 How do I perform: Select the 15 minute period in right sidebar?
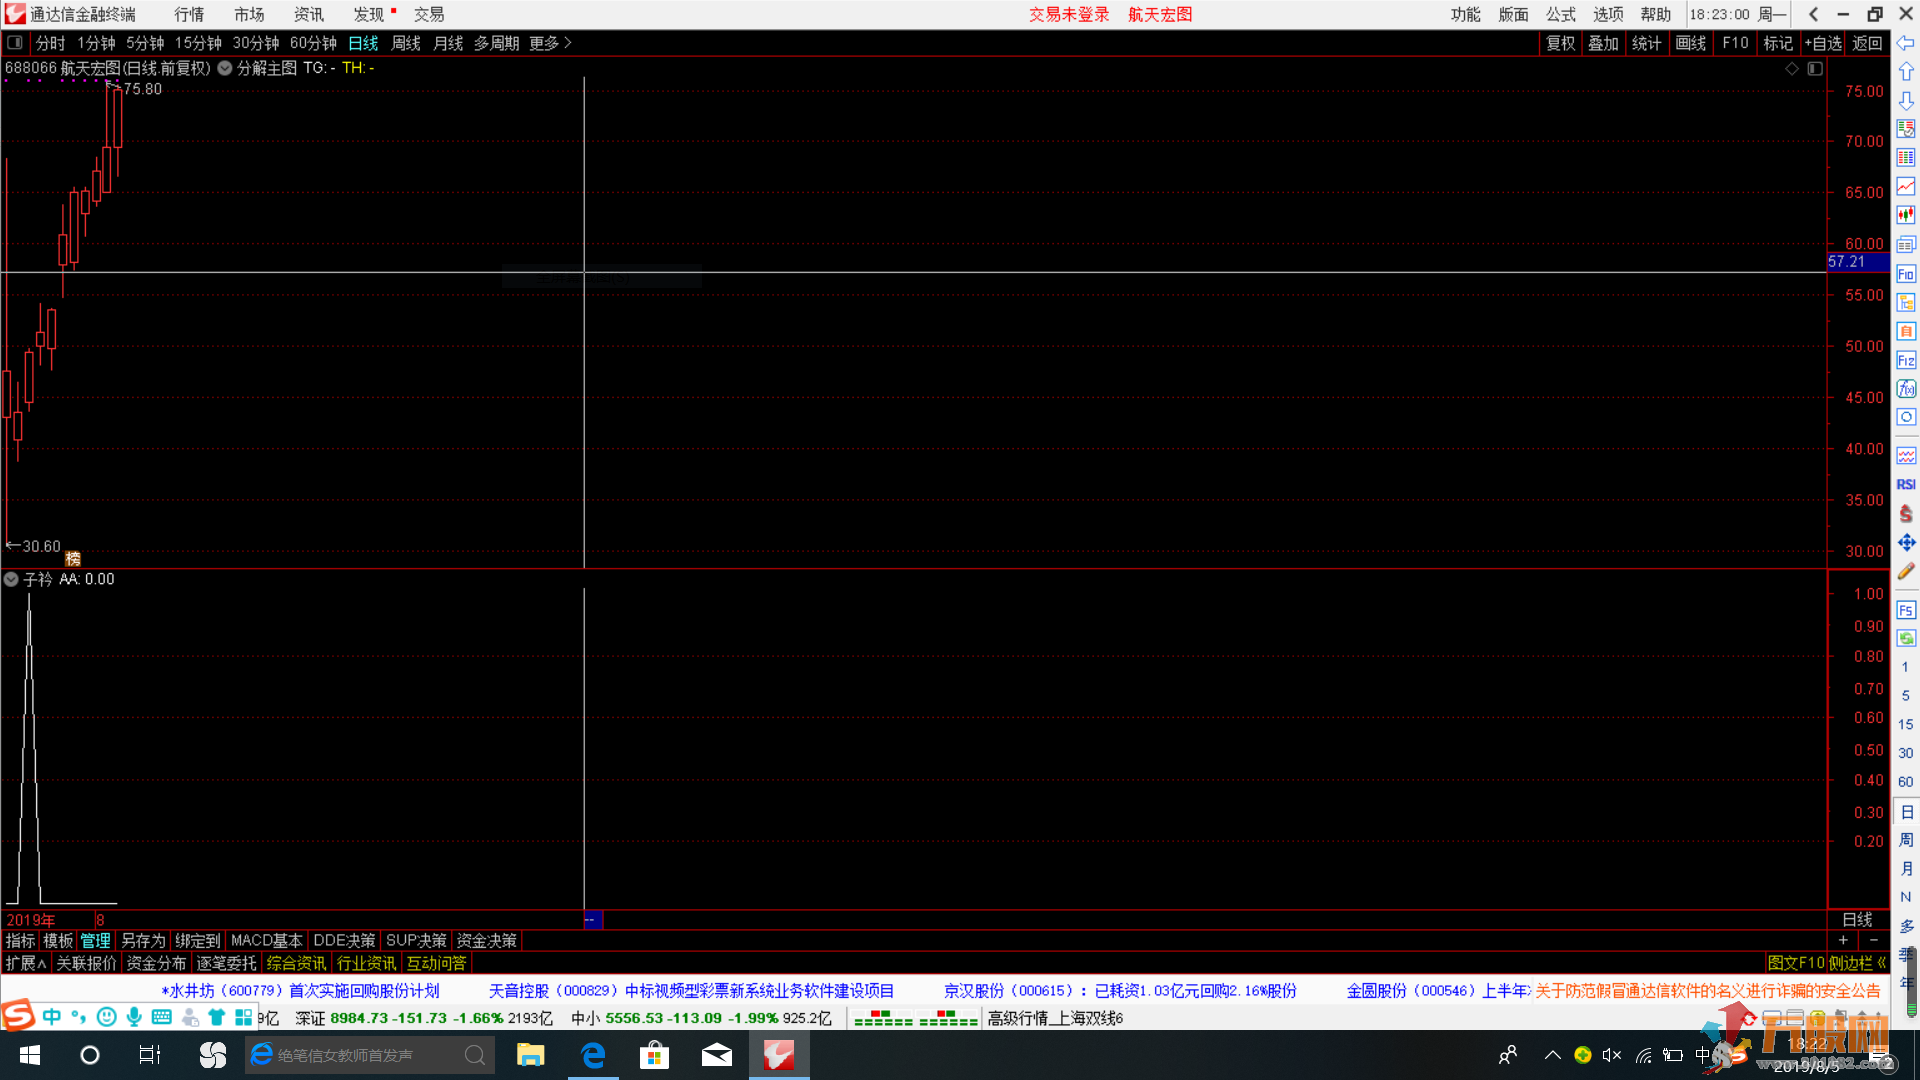1906,724
